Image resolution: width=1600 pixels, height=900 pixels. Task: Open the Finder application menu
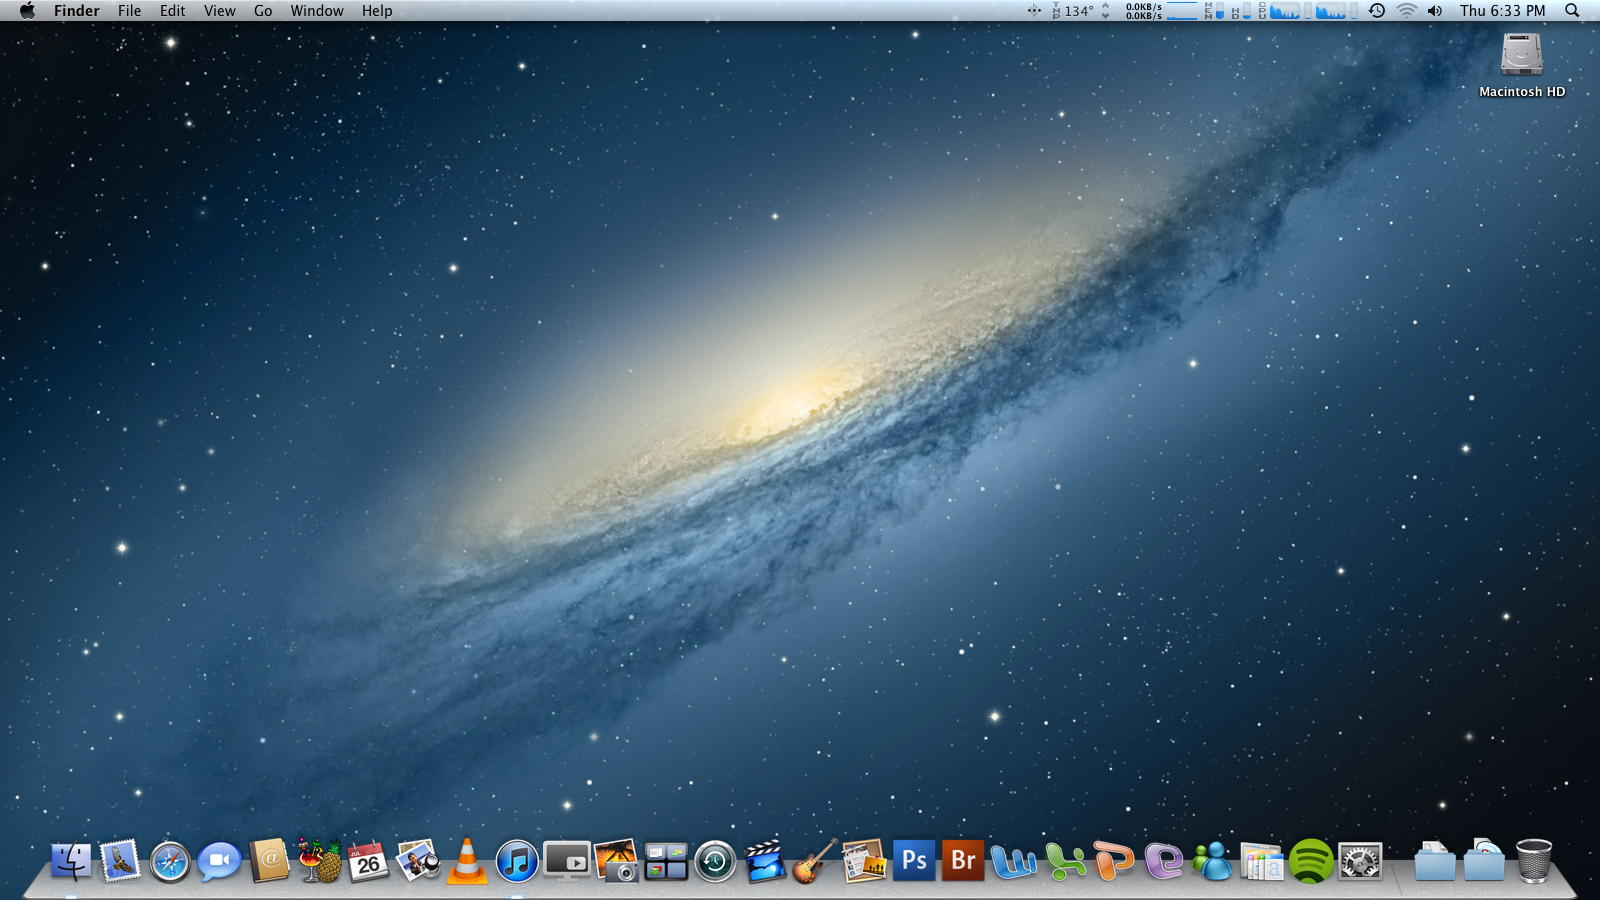[77, 11]
